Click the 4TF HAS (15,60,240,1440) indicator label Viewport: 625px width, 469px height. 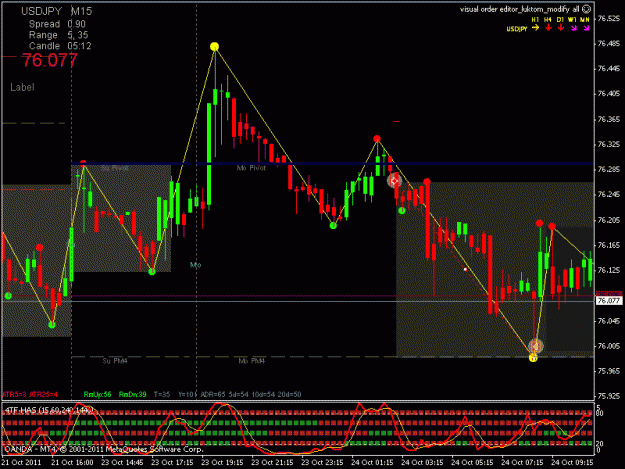(49, 410)
